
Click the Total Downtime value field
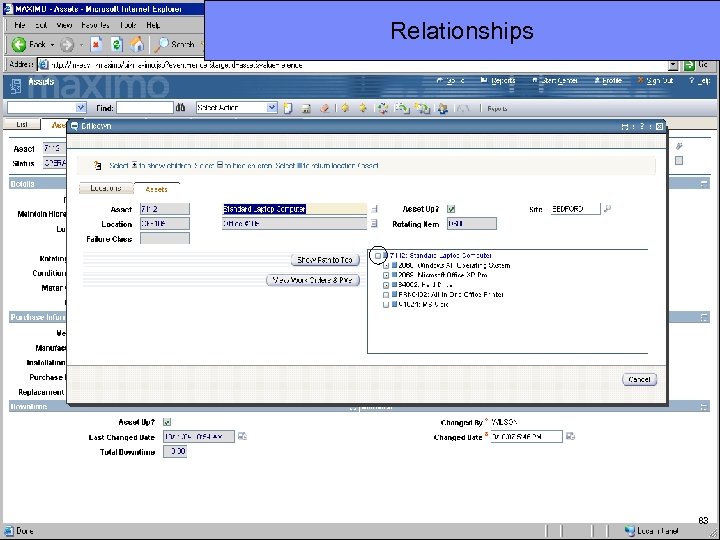click(x=175, y=452)
